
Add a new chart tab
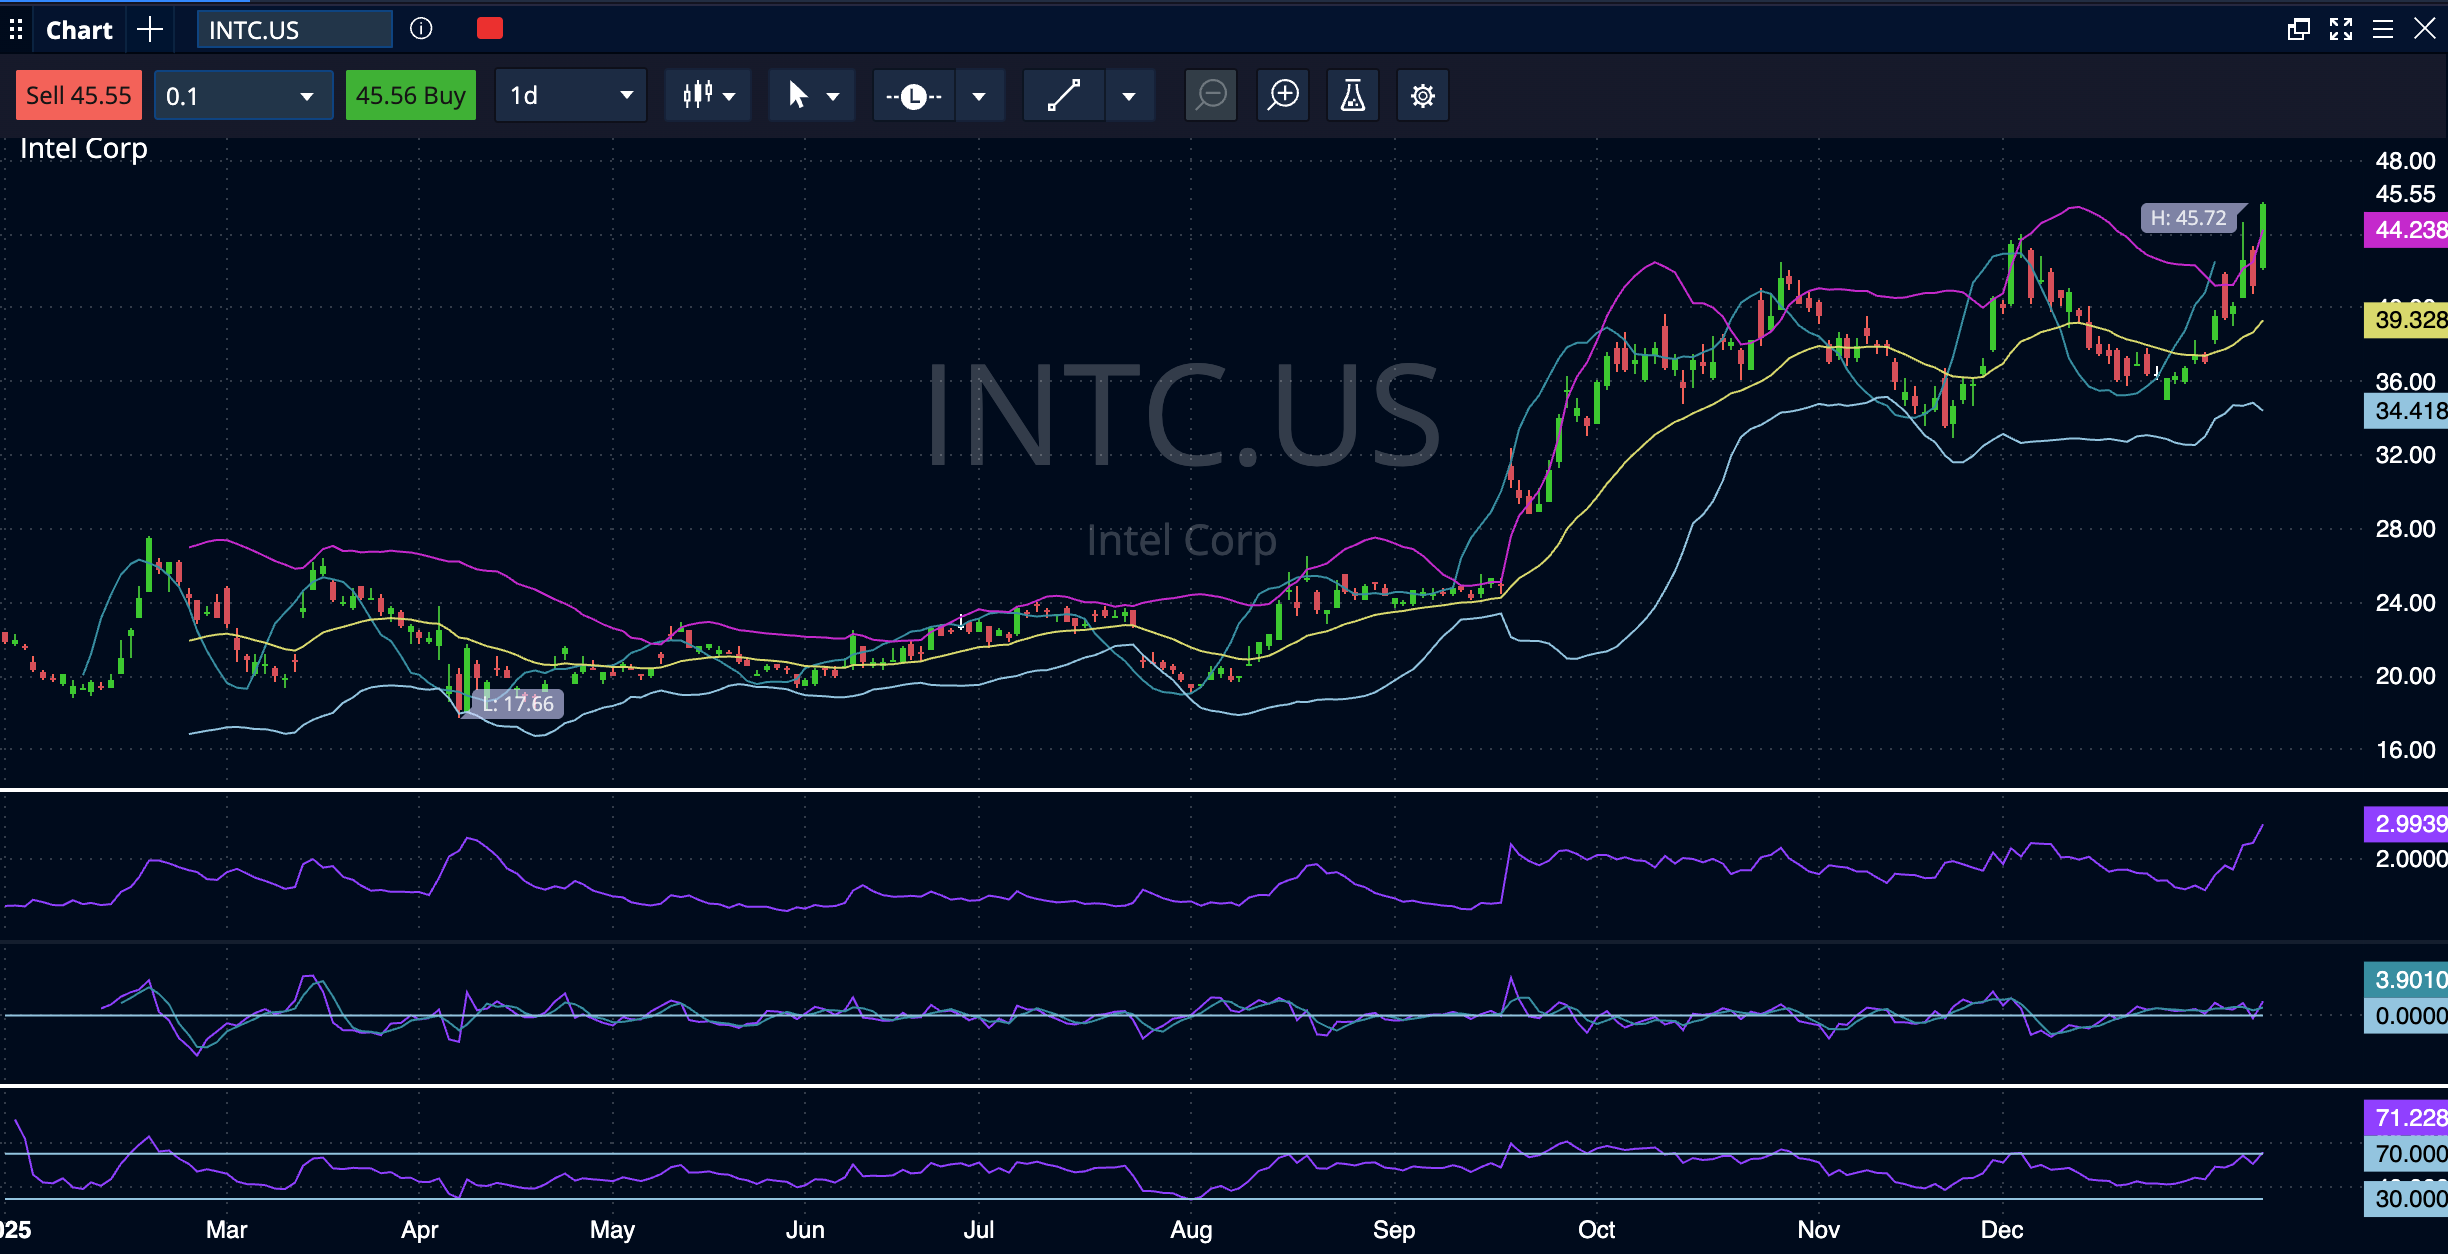(x=150, y=29)
